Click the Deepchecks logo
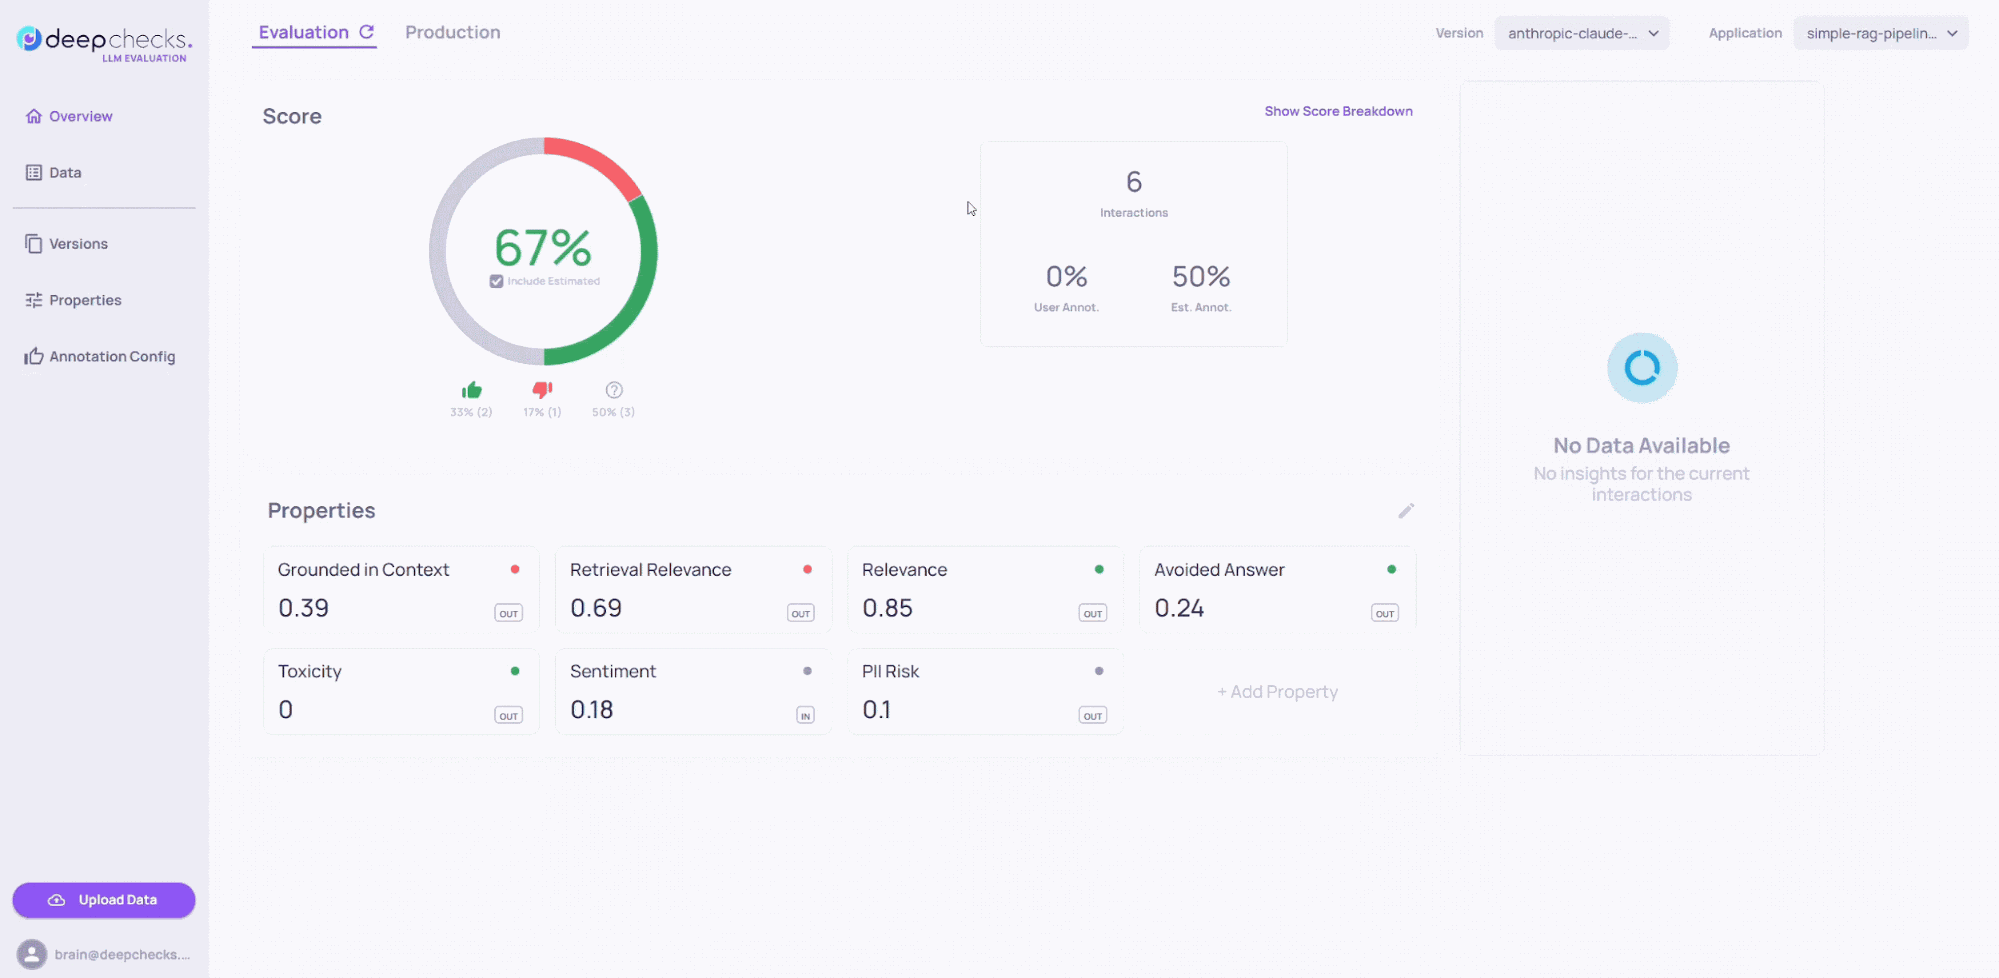 coord(104,43)
